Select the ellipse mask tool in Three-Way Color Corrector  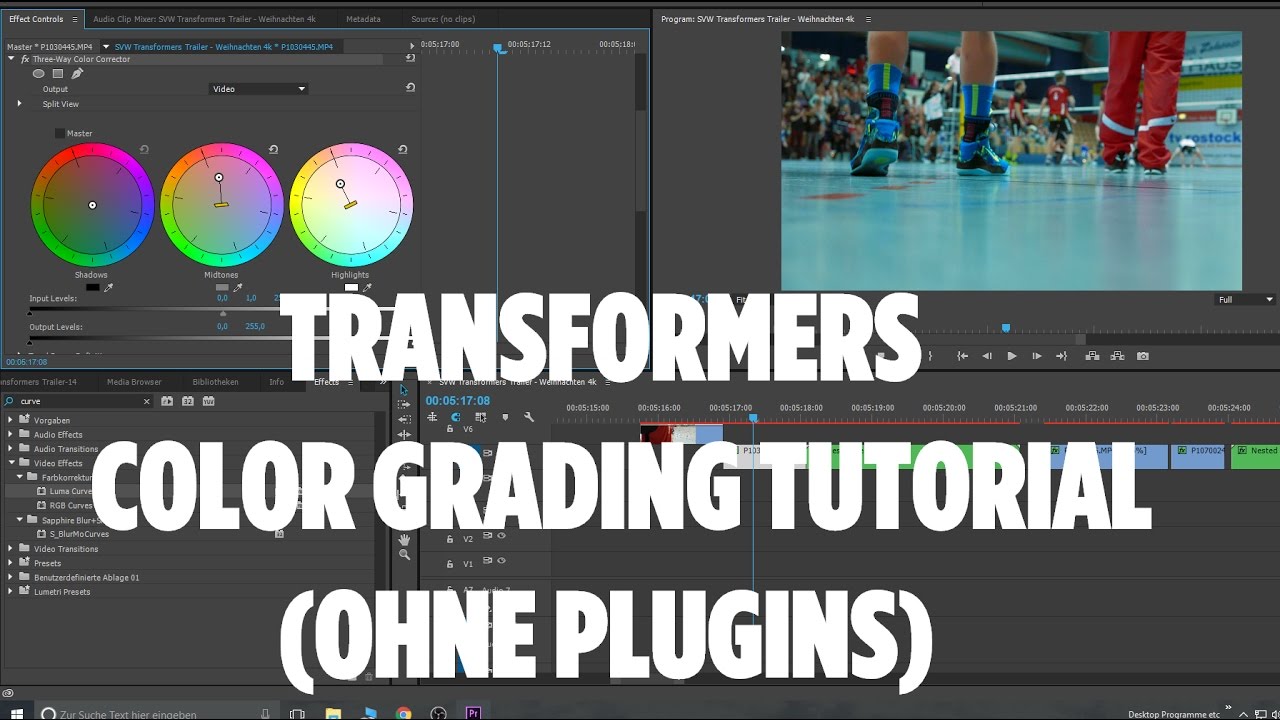(39, 73)
